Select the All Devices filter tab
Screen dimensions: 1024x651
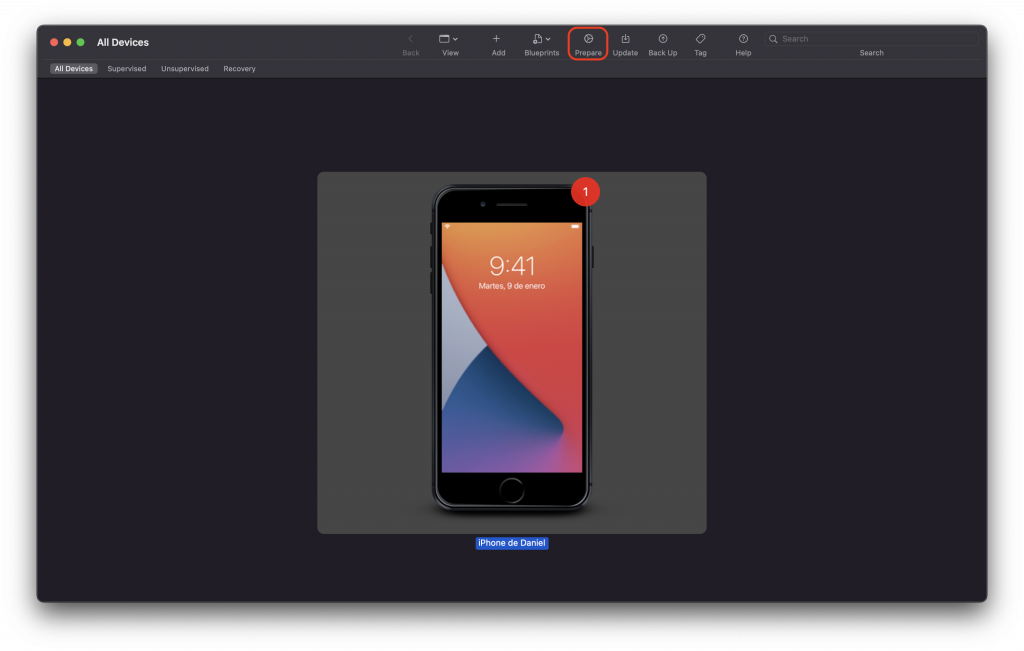[x=74, y=69]
